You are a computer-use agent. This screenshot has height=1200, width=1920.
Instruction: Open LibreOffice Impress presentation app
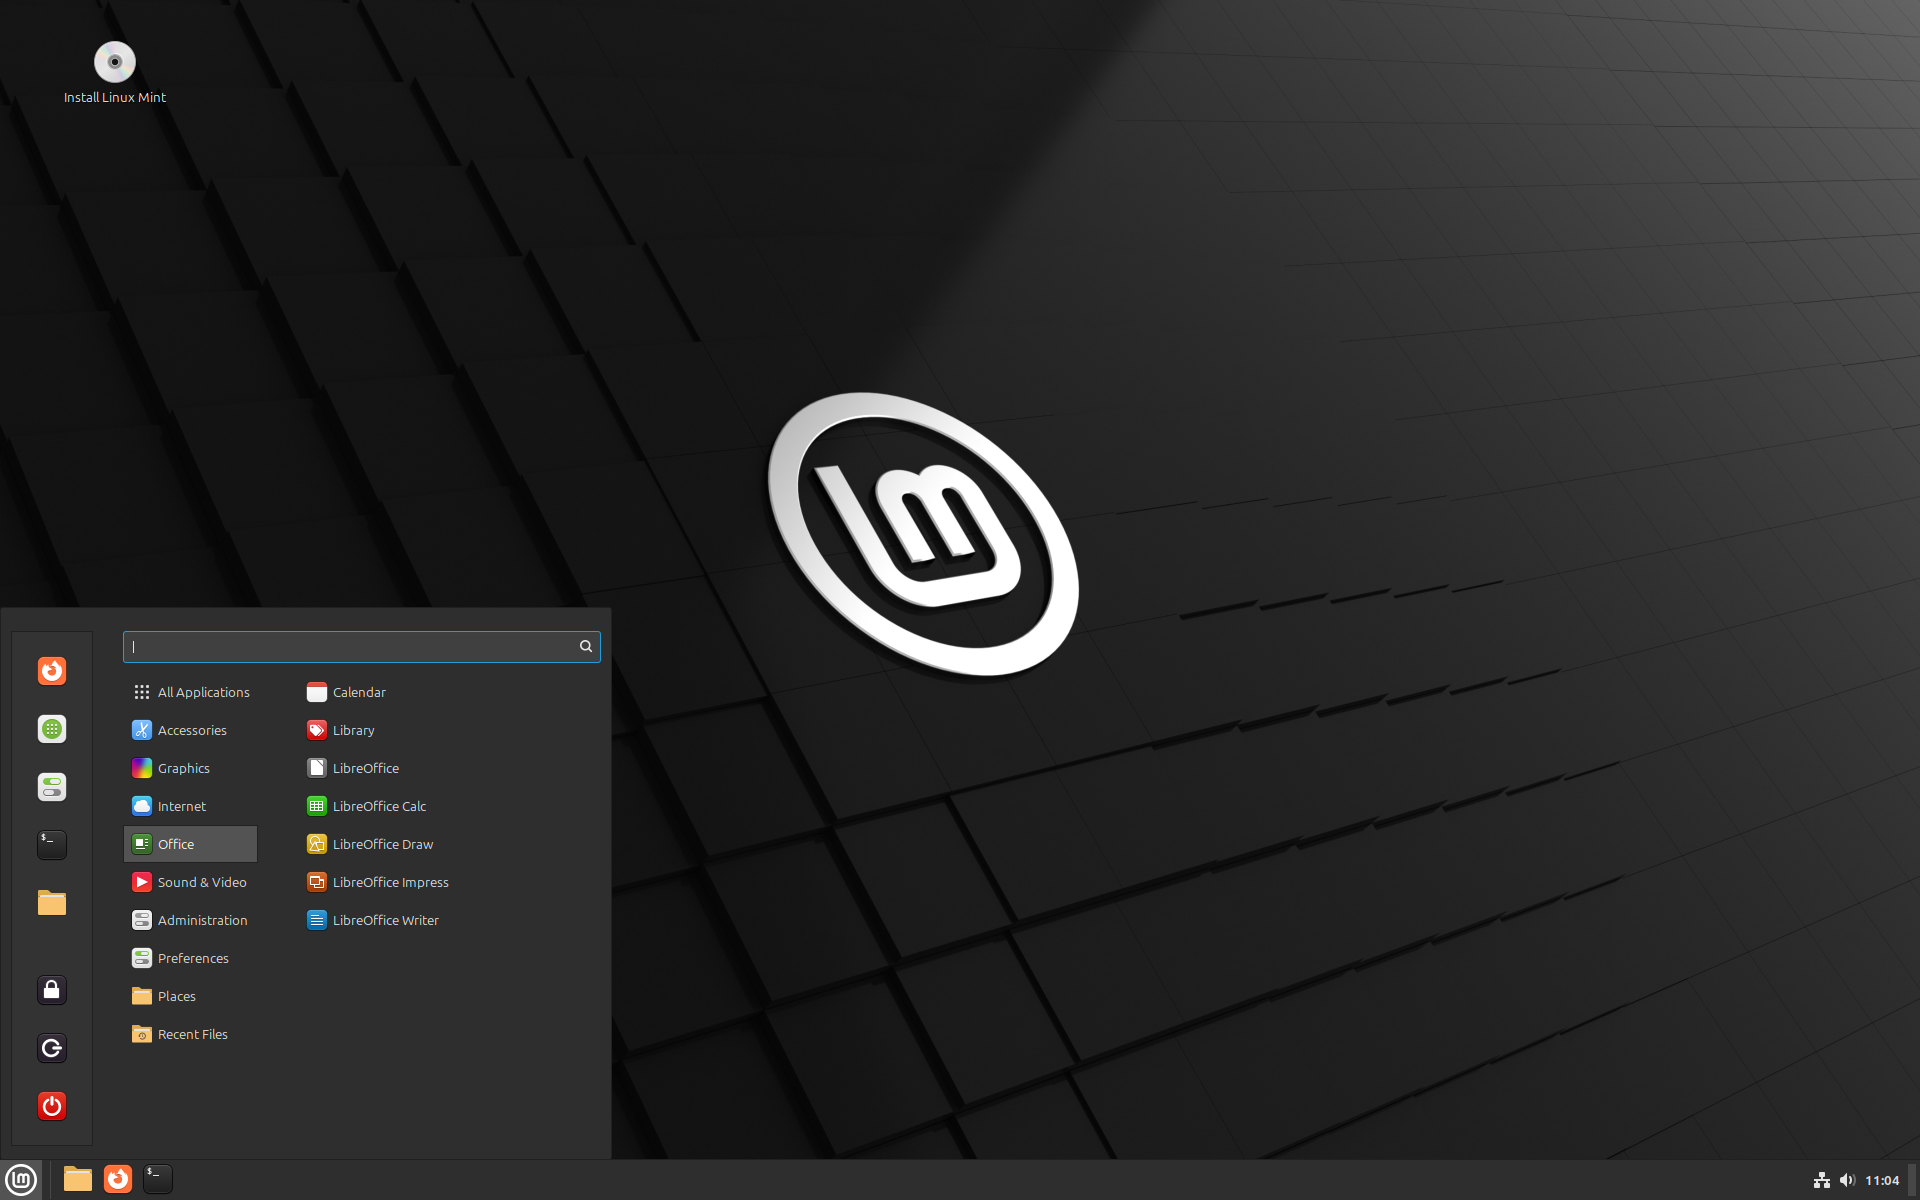point(391,881)
